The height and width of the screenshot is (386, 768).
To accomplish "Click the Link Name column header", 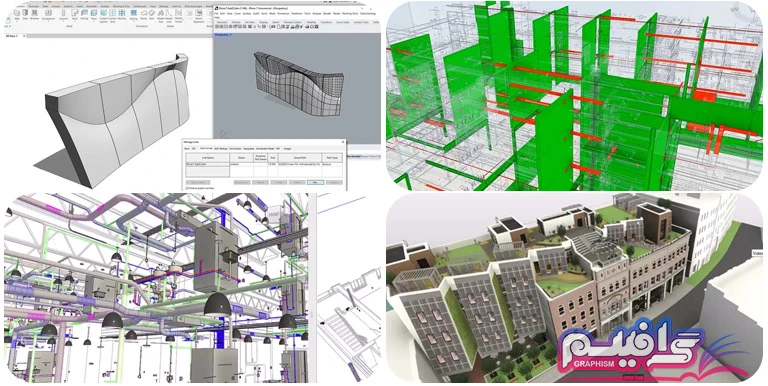I will tap(208, 158).
